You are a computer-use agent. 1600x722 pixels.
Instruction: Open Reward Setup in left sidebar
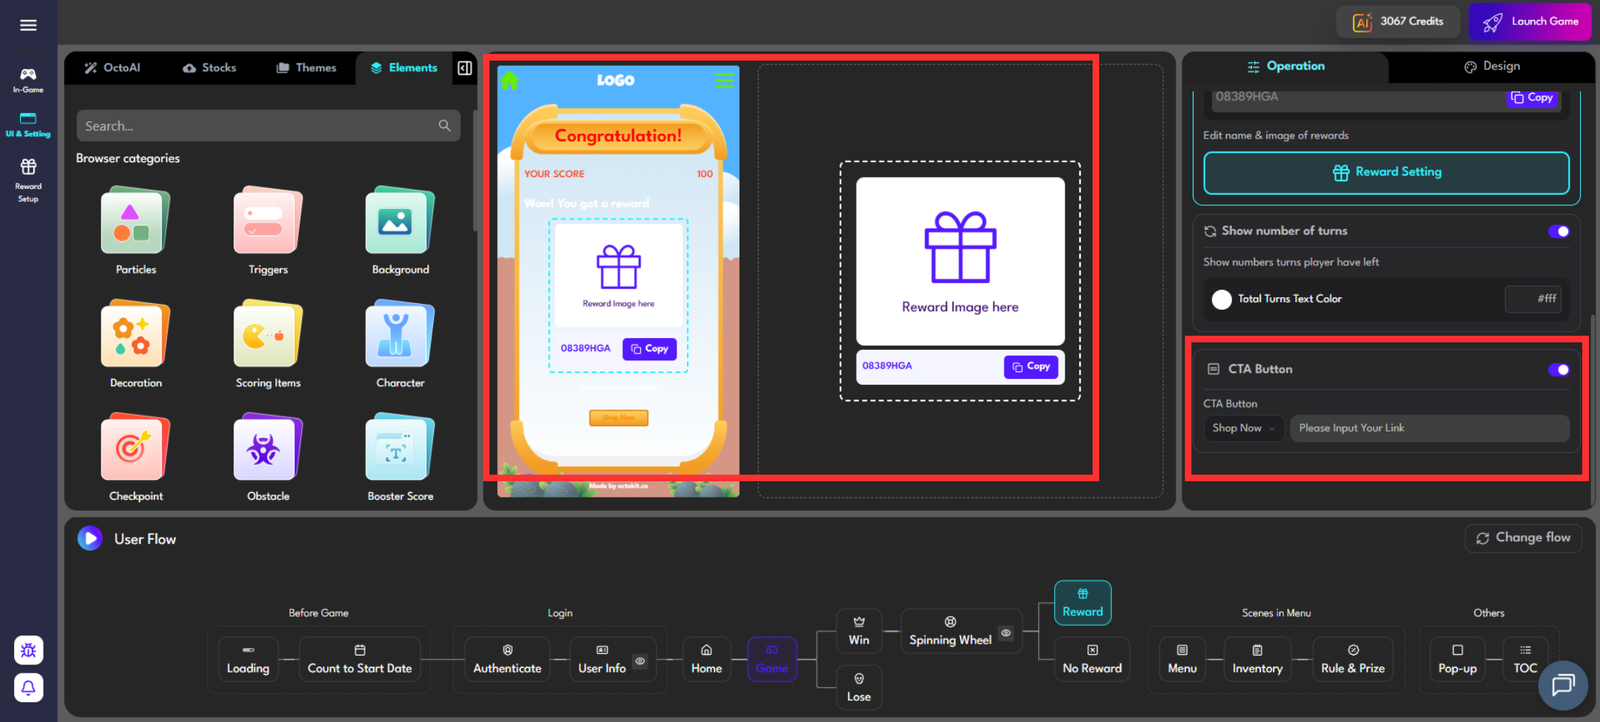point(28,178)
